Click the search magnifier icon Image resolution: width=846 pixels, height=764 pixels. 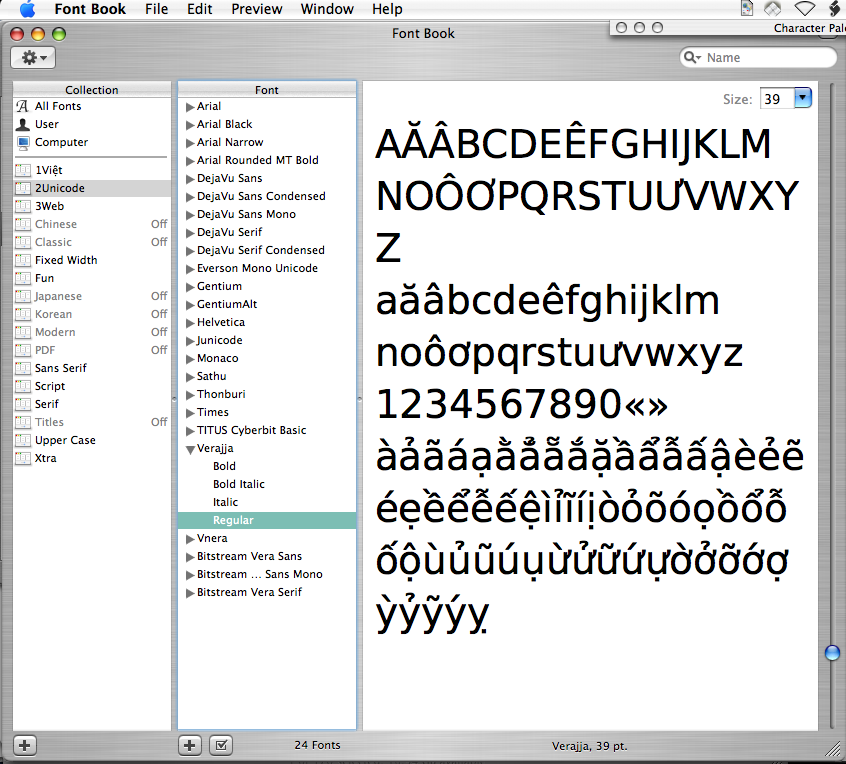click(692, 57)
